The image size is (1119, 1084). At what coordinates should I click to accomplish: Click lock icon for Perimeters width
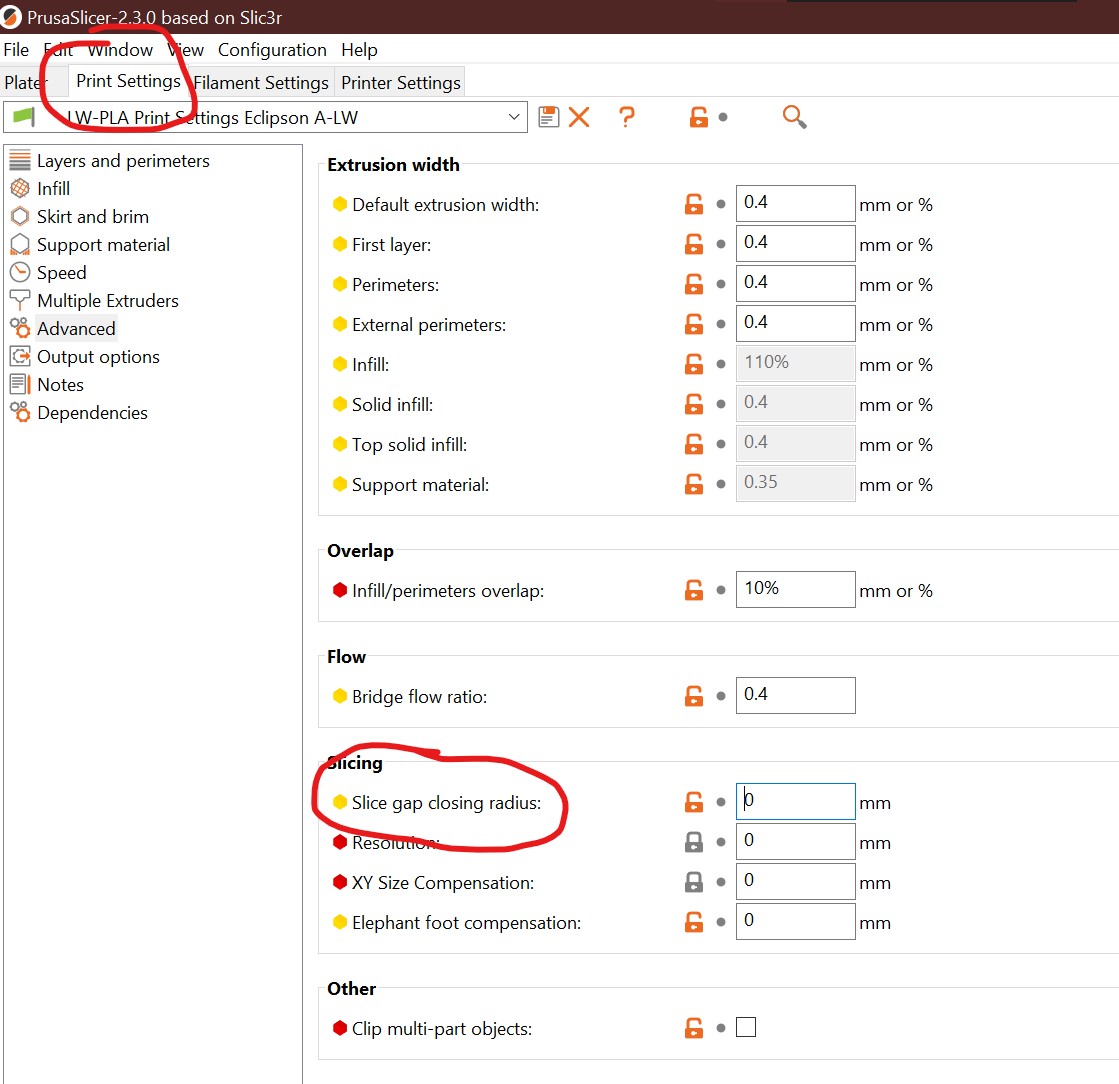694,284
